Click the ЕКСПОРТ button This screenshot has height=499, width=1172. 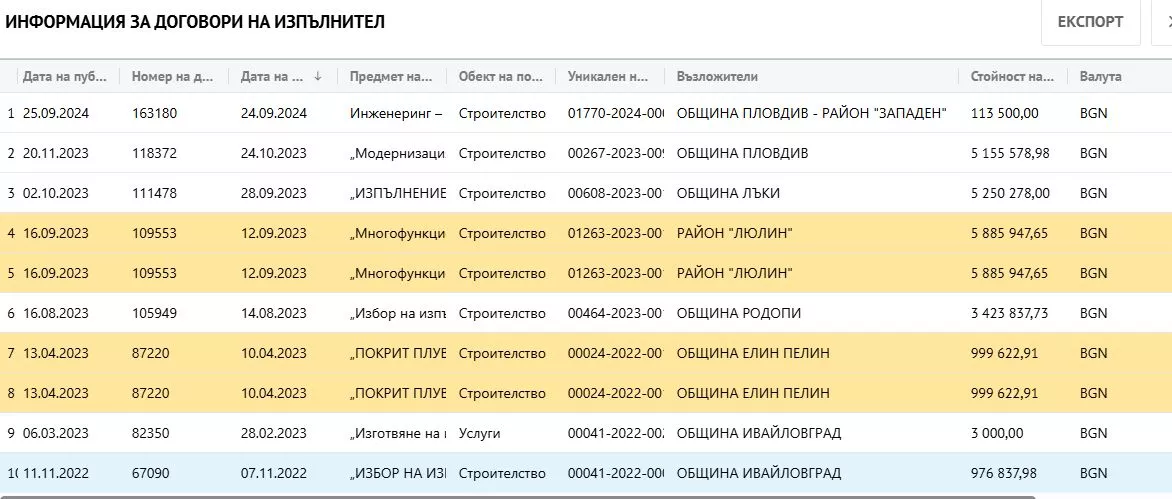click(x=1090, y=22)
